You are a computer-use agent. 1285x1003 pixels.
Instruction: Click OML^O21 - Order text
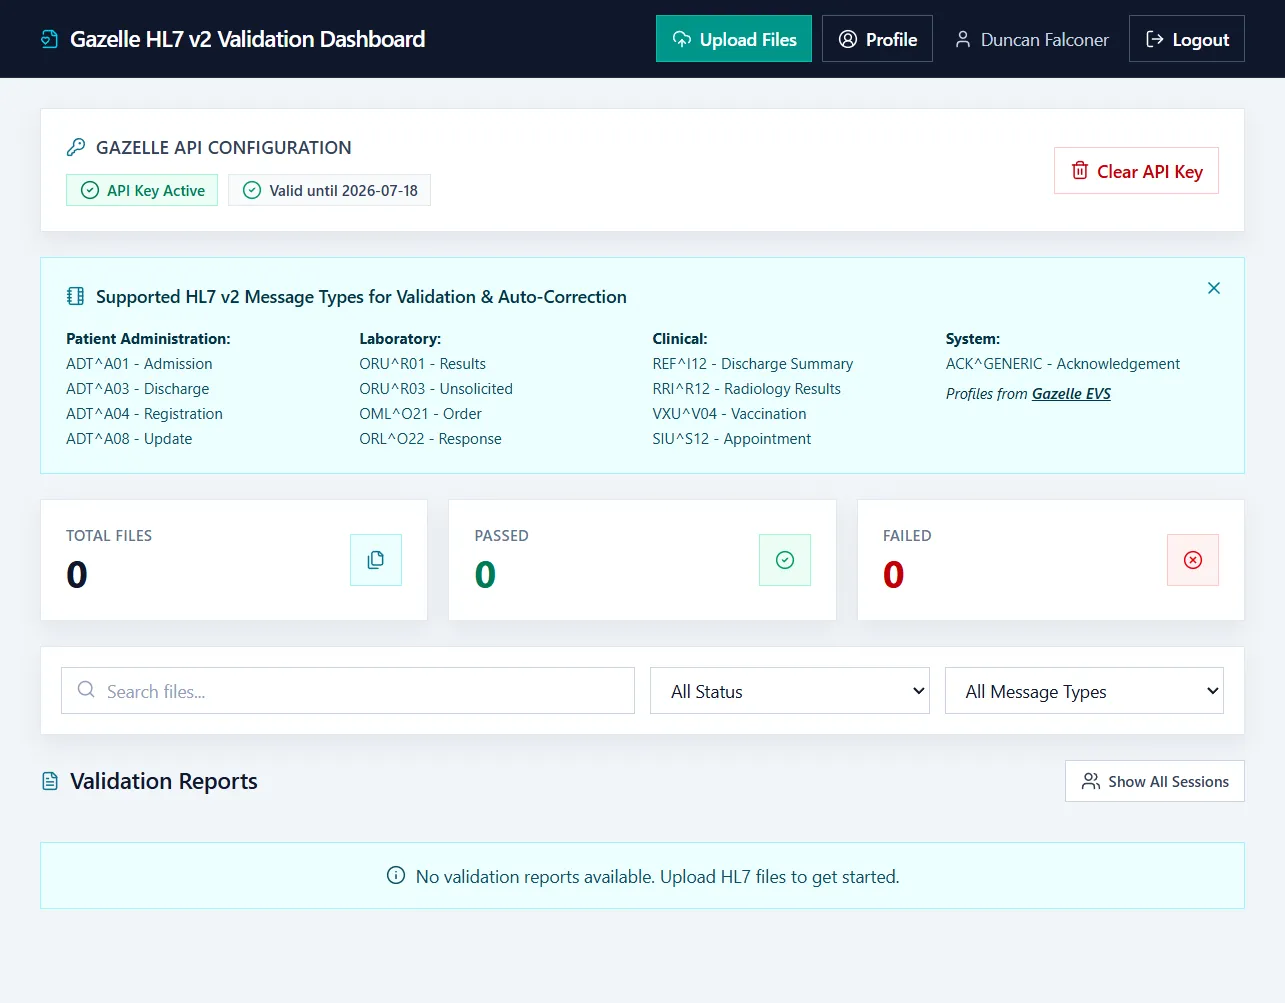(421, 414)
